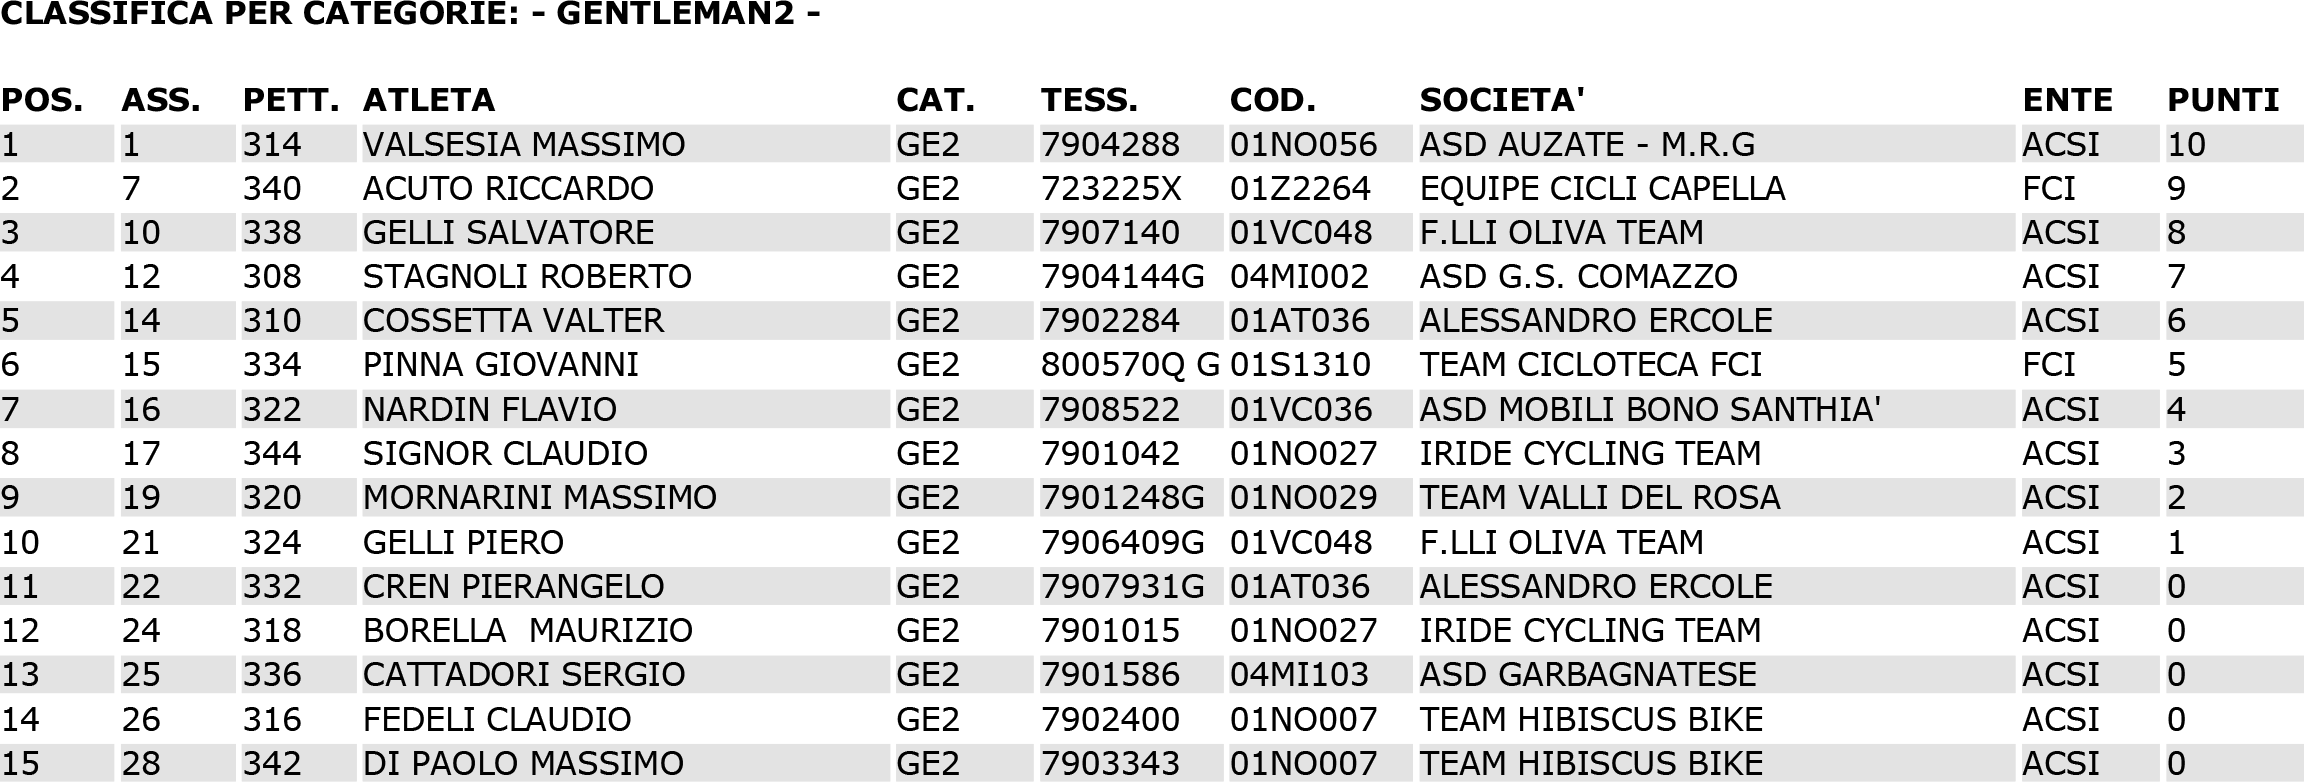2304x782 pixels.
Task: Click CREN PIERANGELO name
Action: 513,586
